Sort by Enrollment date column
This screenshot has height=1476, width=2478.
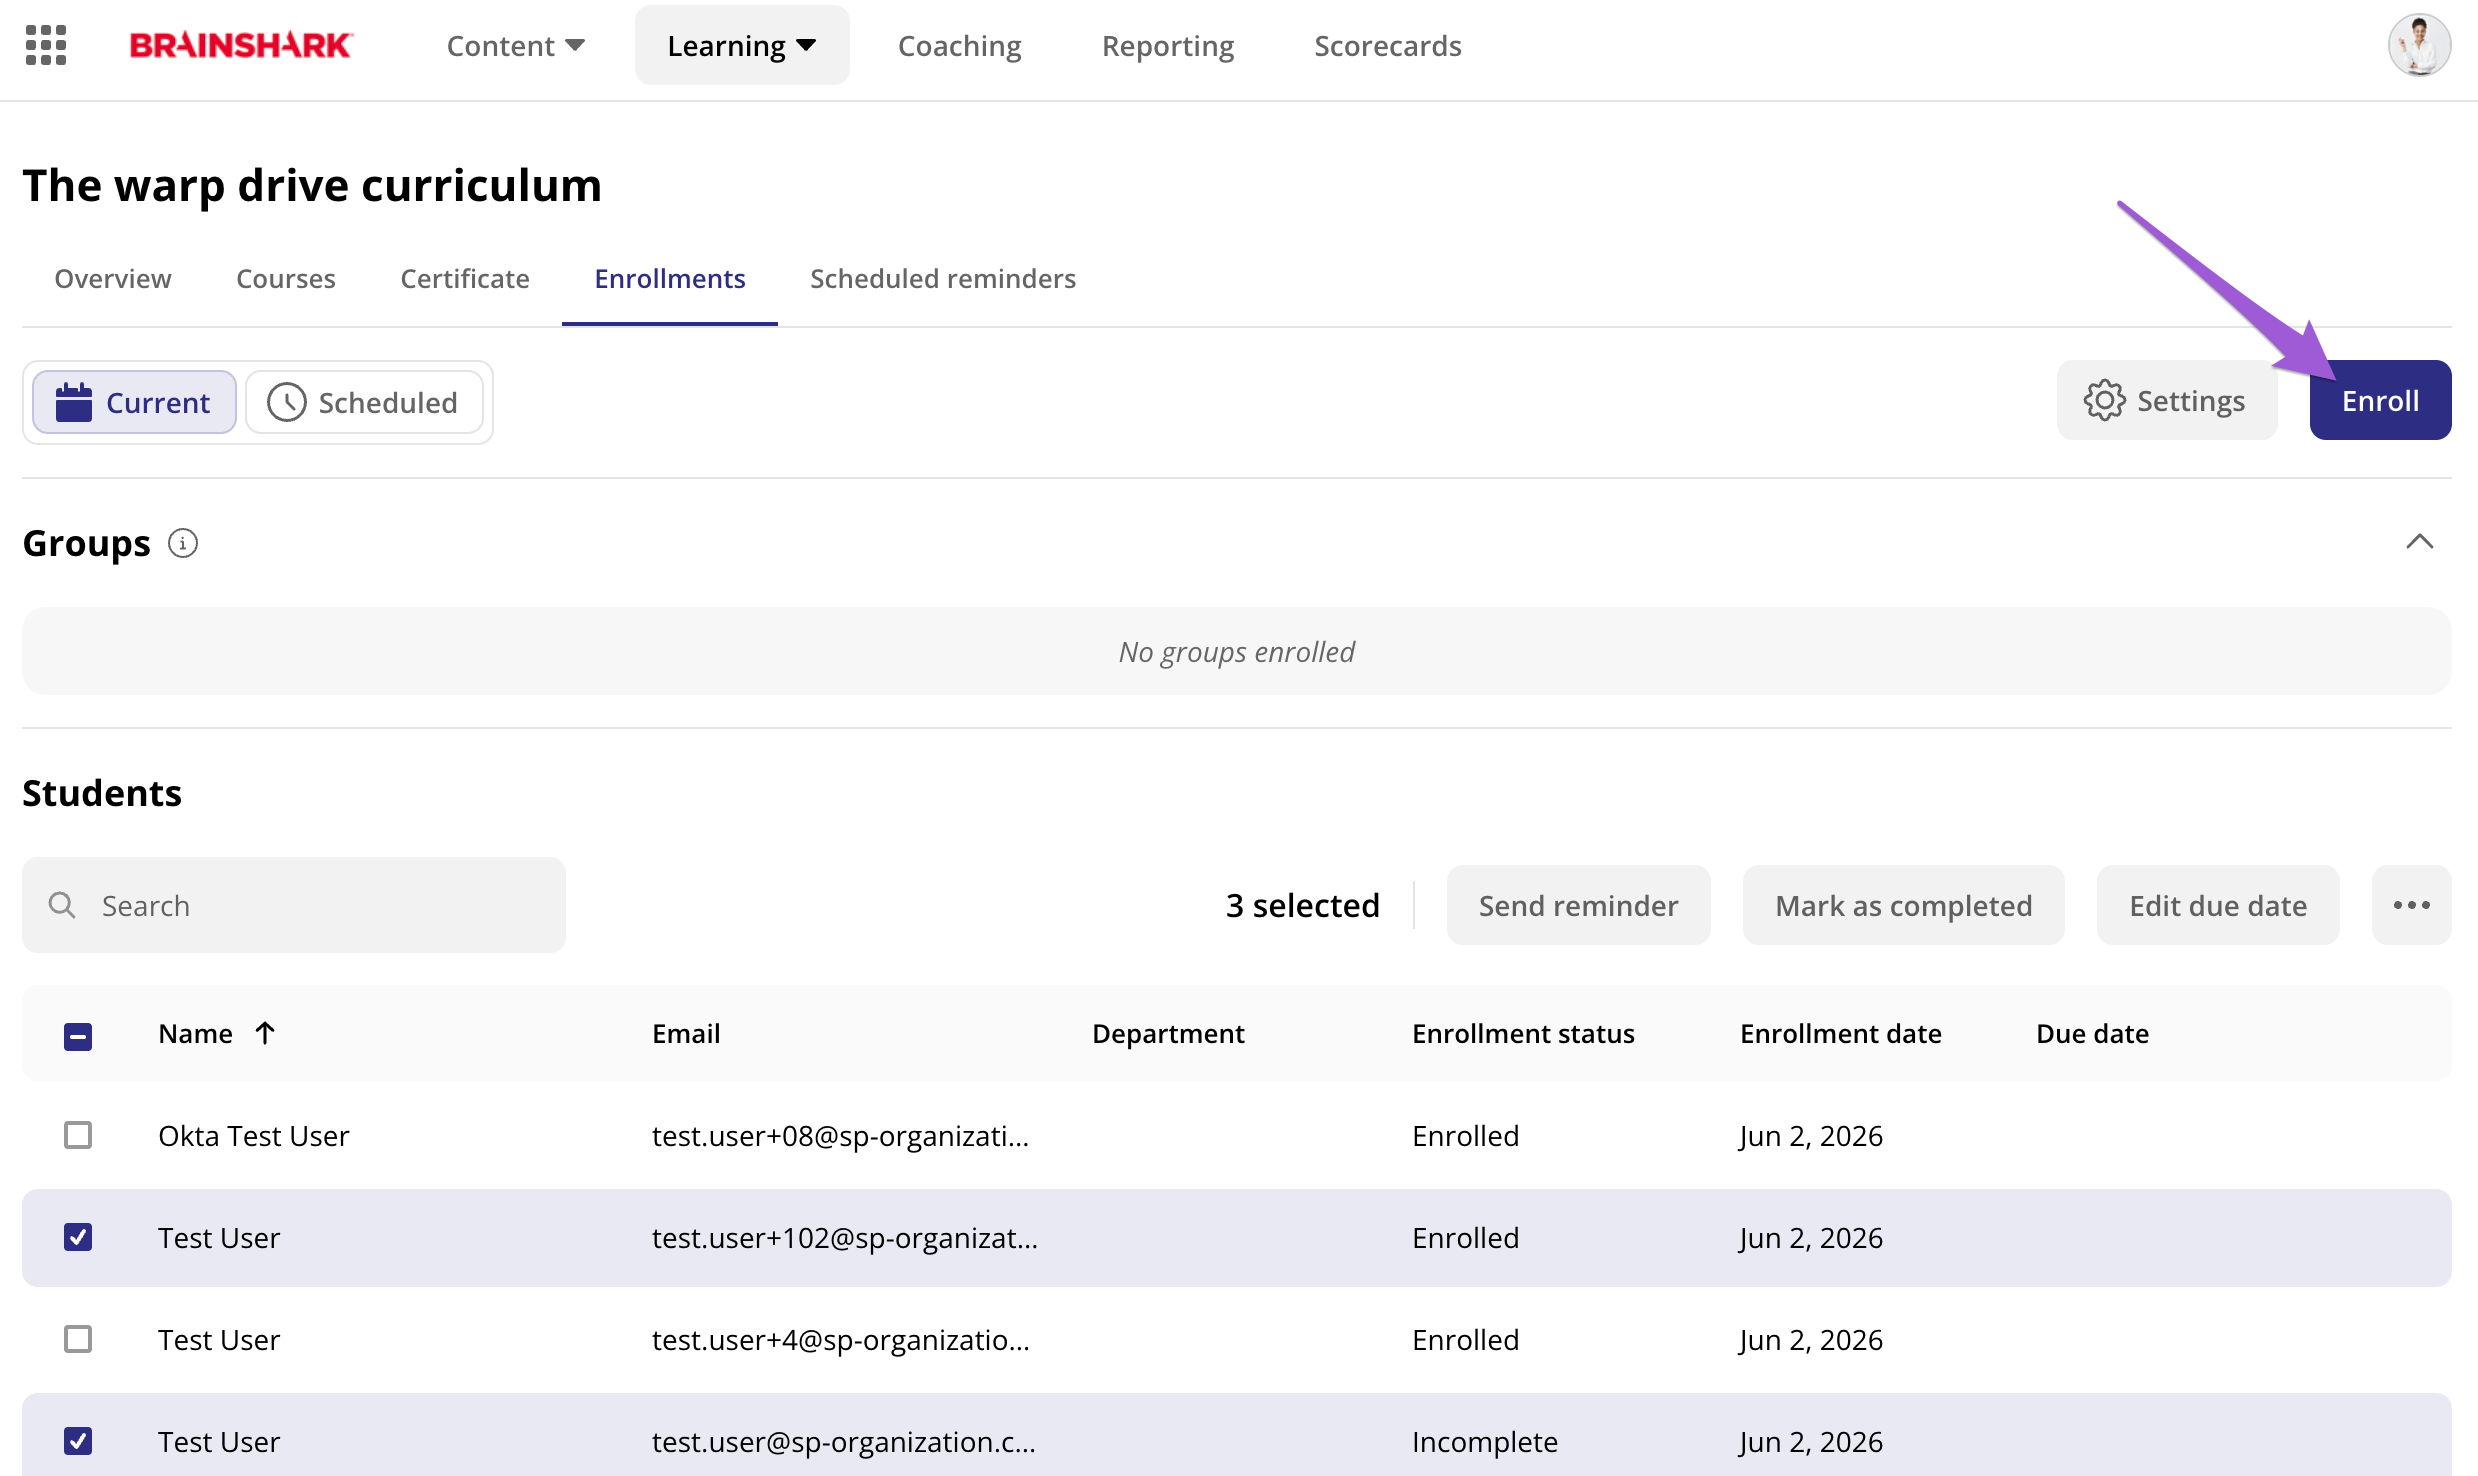[x=1840, y=1033]
